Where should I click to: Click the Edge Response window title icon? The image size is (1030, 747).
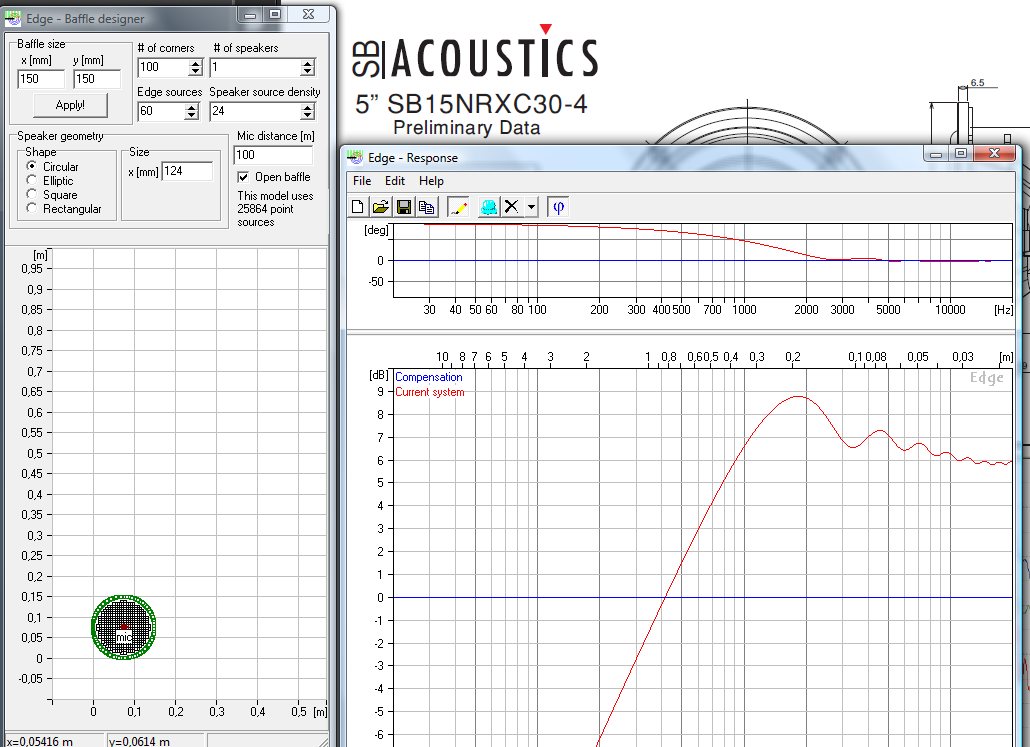tap(355, 158)
